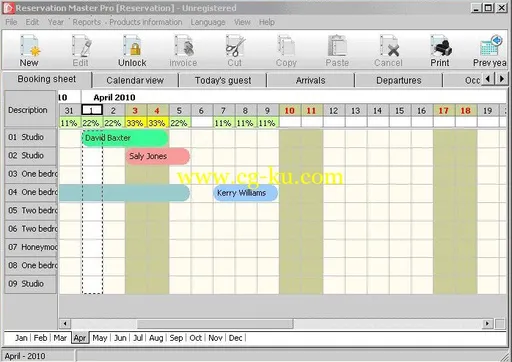This screenshot has width=512, height=362.
Task: Open the Language menu
Action: point(208,22)
